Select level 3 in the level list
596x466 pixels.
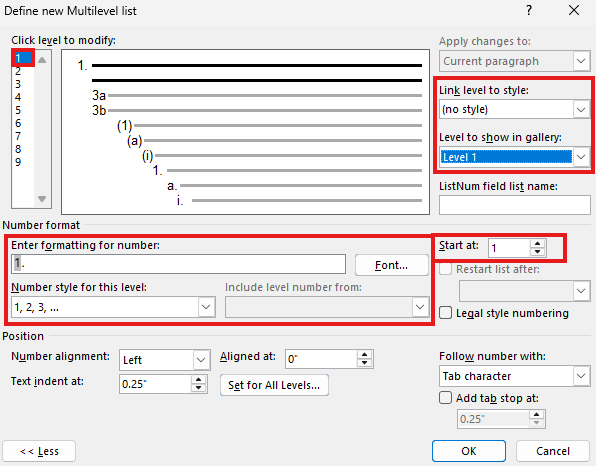tap(18, 84)
